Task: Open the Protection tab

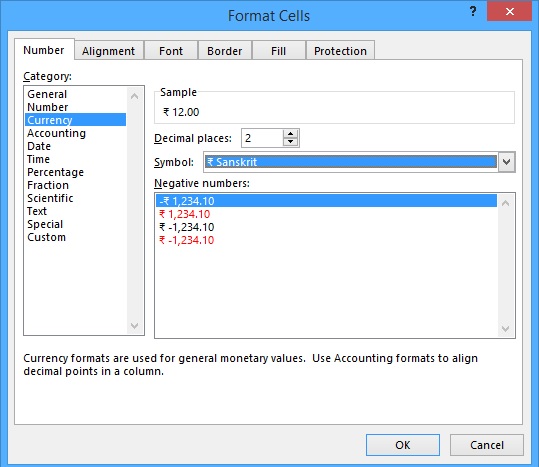Action: click(340, 51)
